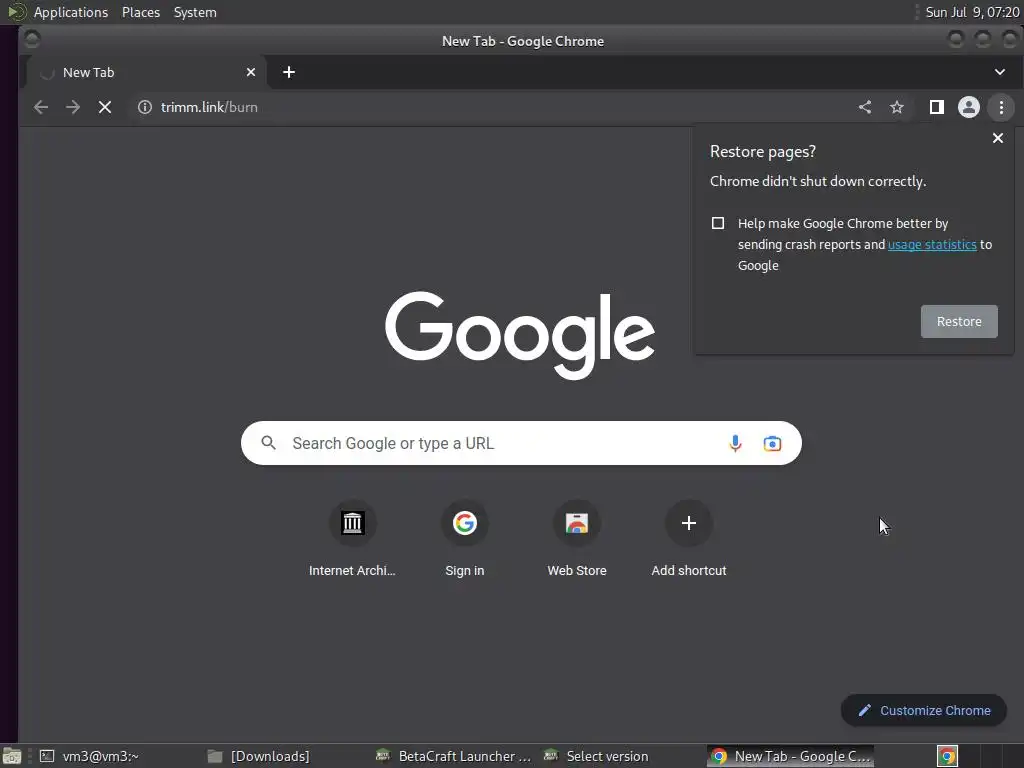Expand the tab search dropdown
The height and width of the screenshot is (768, 1024).
pos(1000,72)
